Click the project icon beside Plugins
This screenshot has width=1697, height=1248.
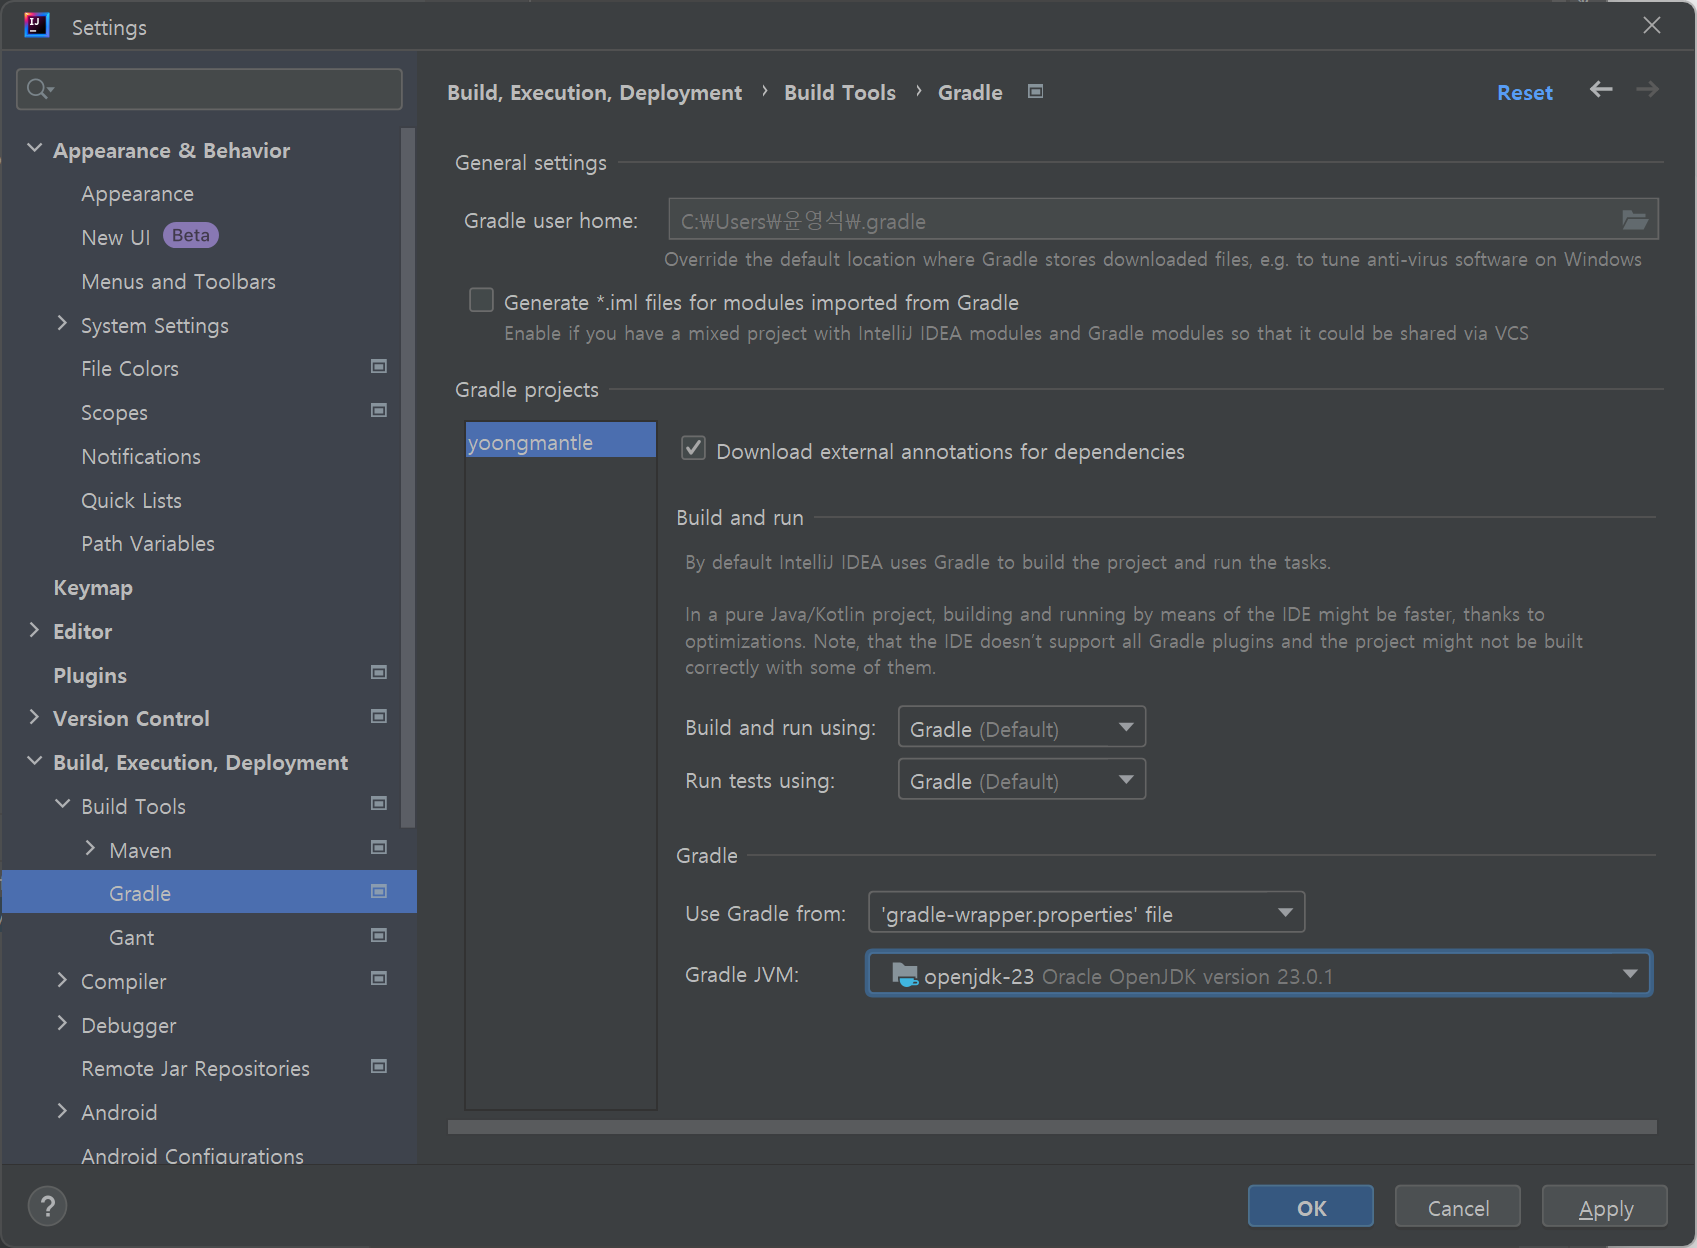tap(379, 673)
